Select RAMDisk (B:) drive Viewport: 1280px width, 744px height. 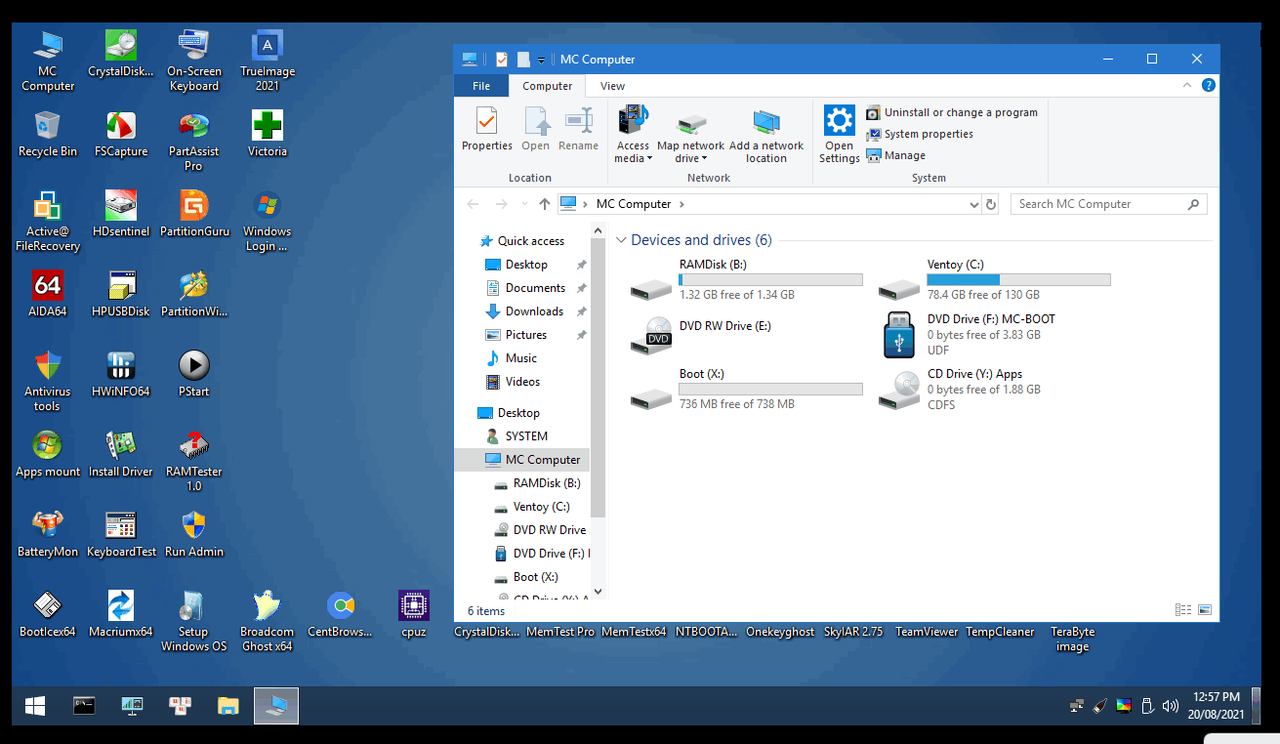coord(746,280)
